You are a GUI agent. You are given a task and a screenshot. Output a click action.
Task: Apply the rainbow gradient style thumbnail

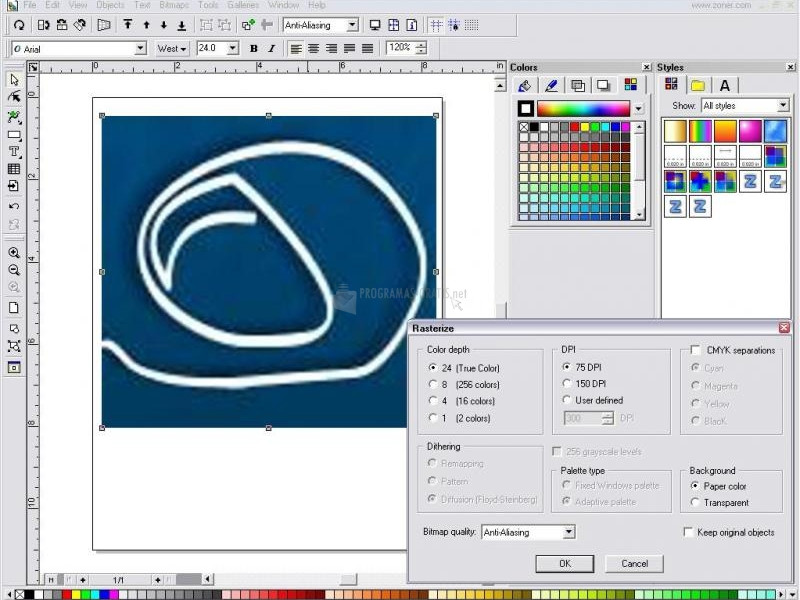pos(700,131)
